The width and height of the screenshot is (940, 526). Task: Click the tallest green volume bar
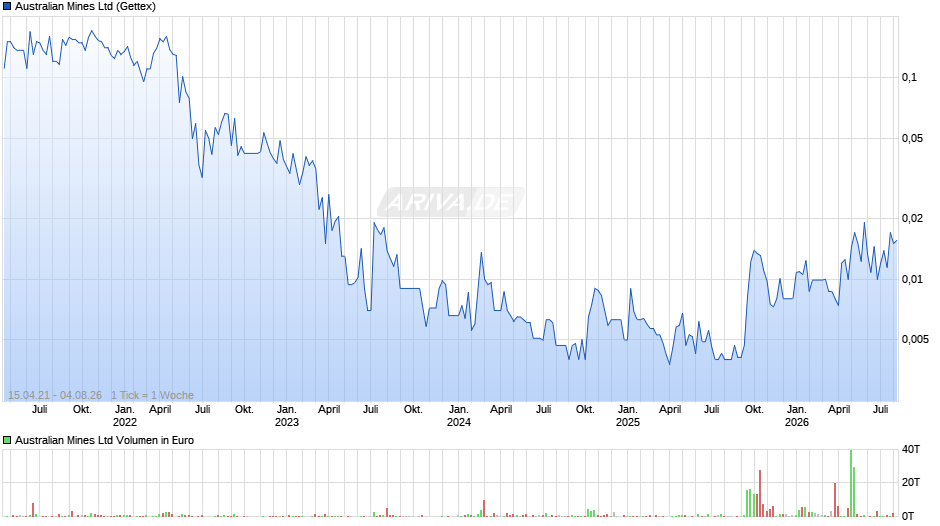pyautogui.click(x=851, y=483)
